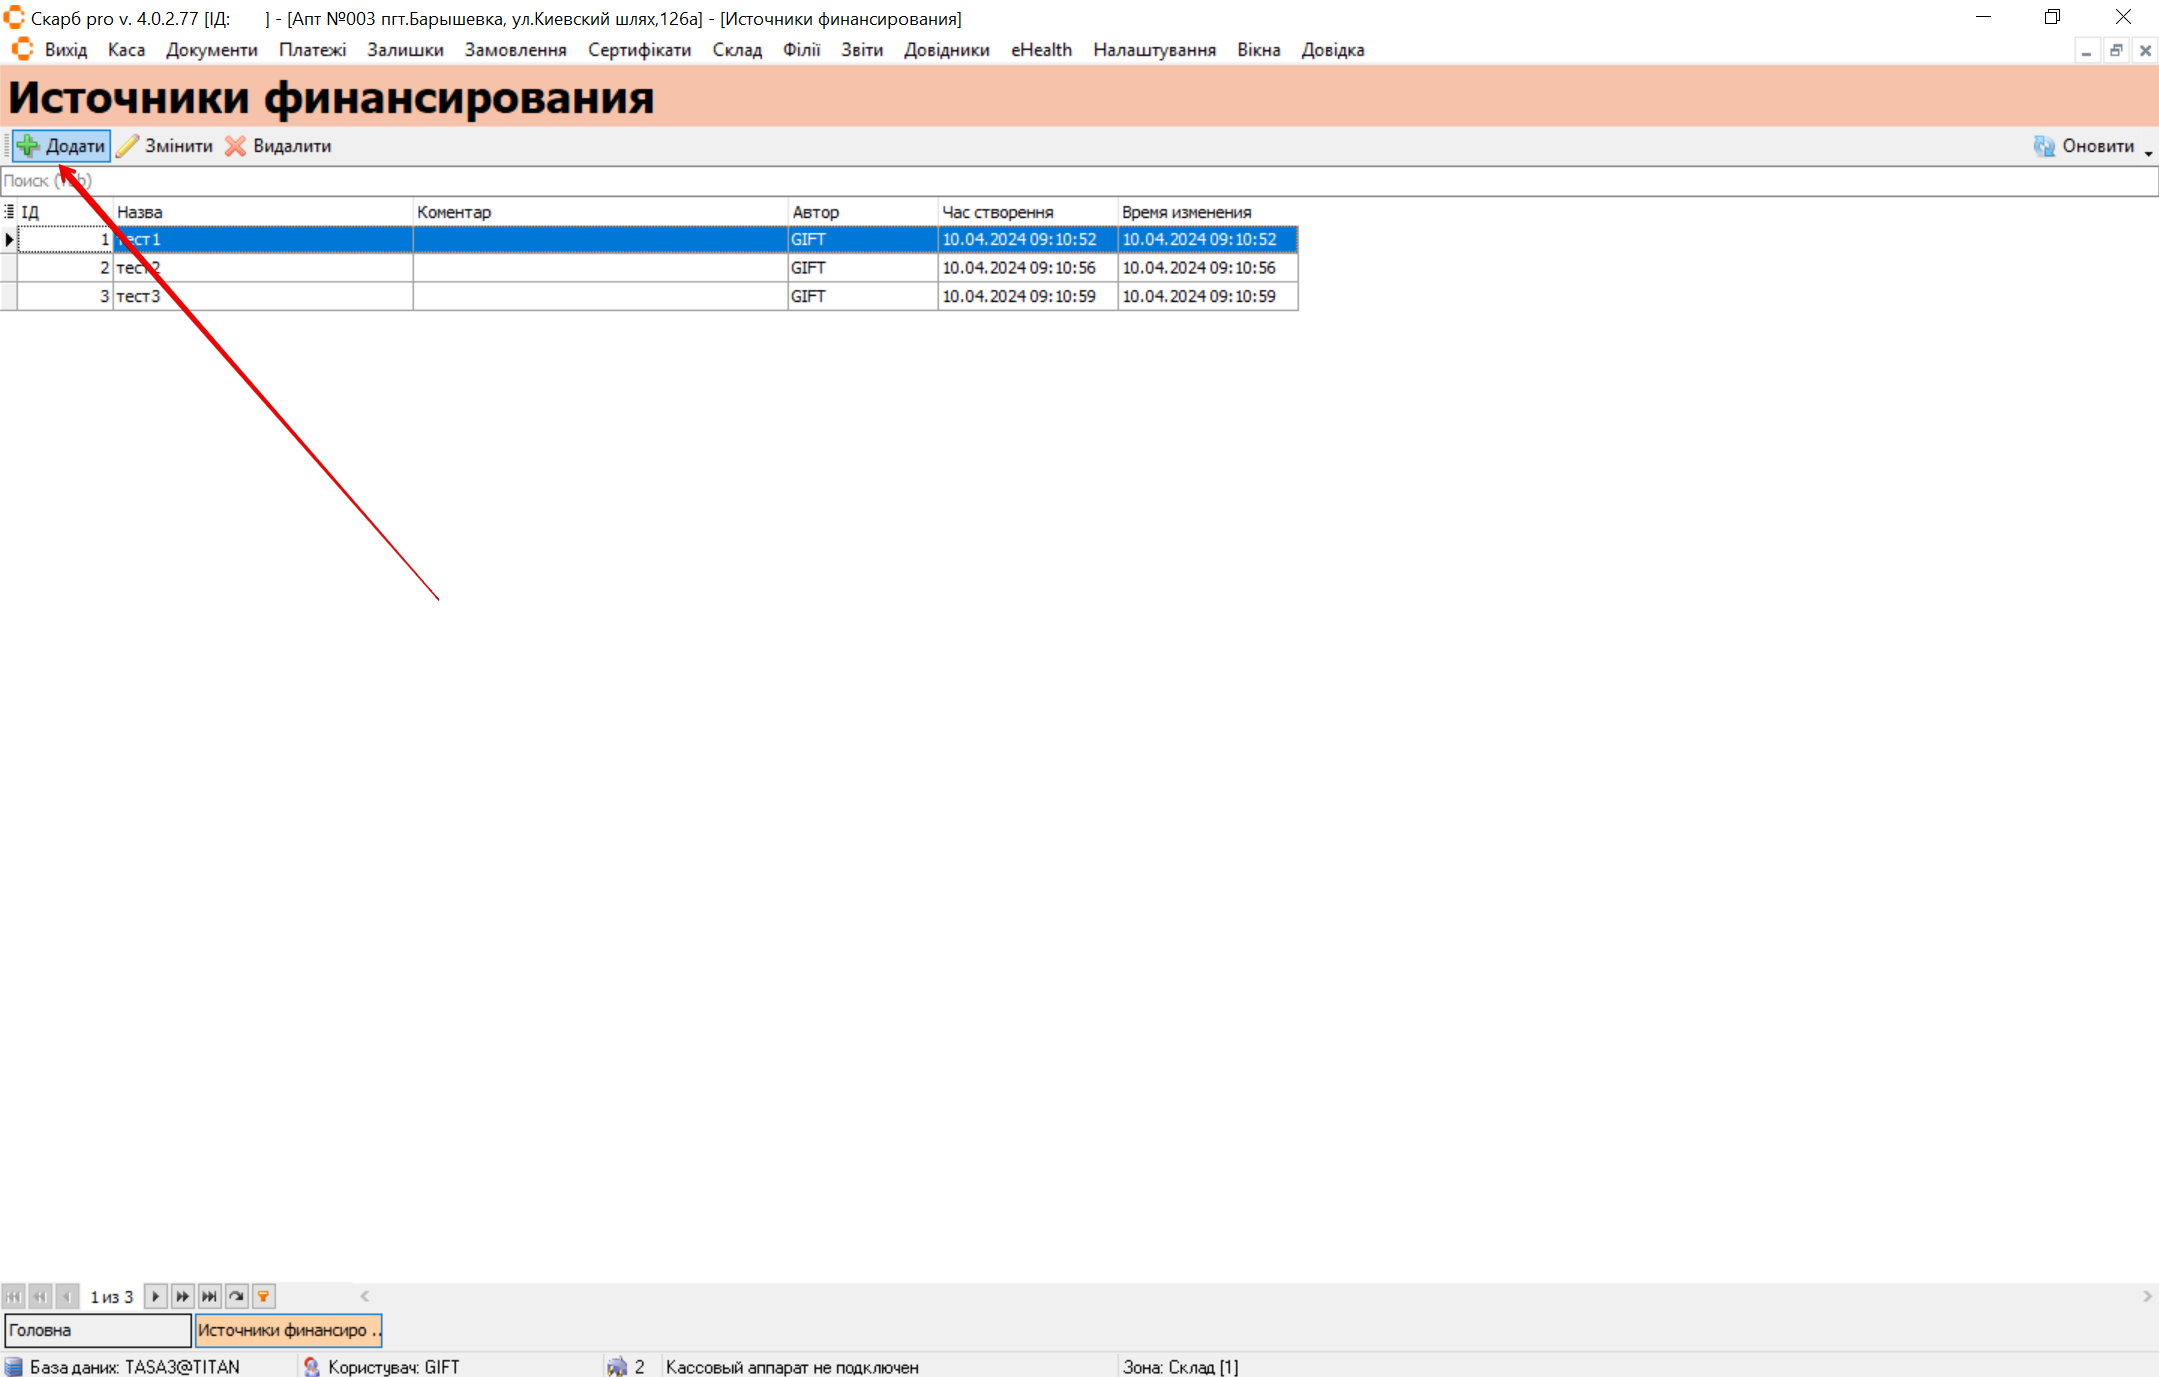This screenshot has width=2159, height=1377.
Task: Open the Налаштування menu
Action: pos(1154,50)
